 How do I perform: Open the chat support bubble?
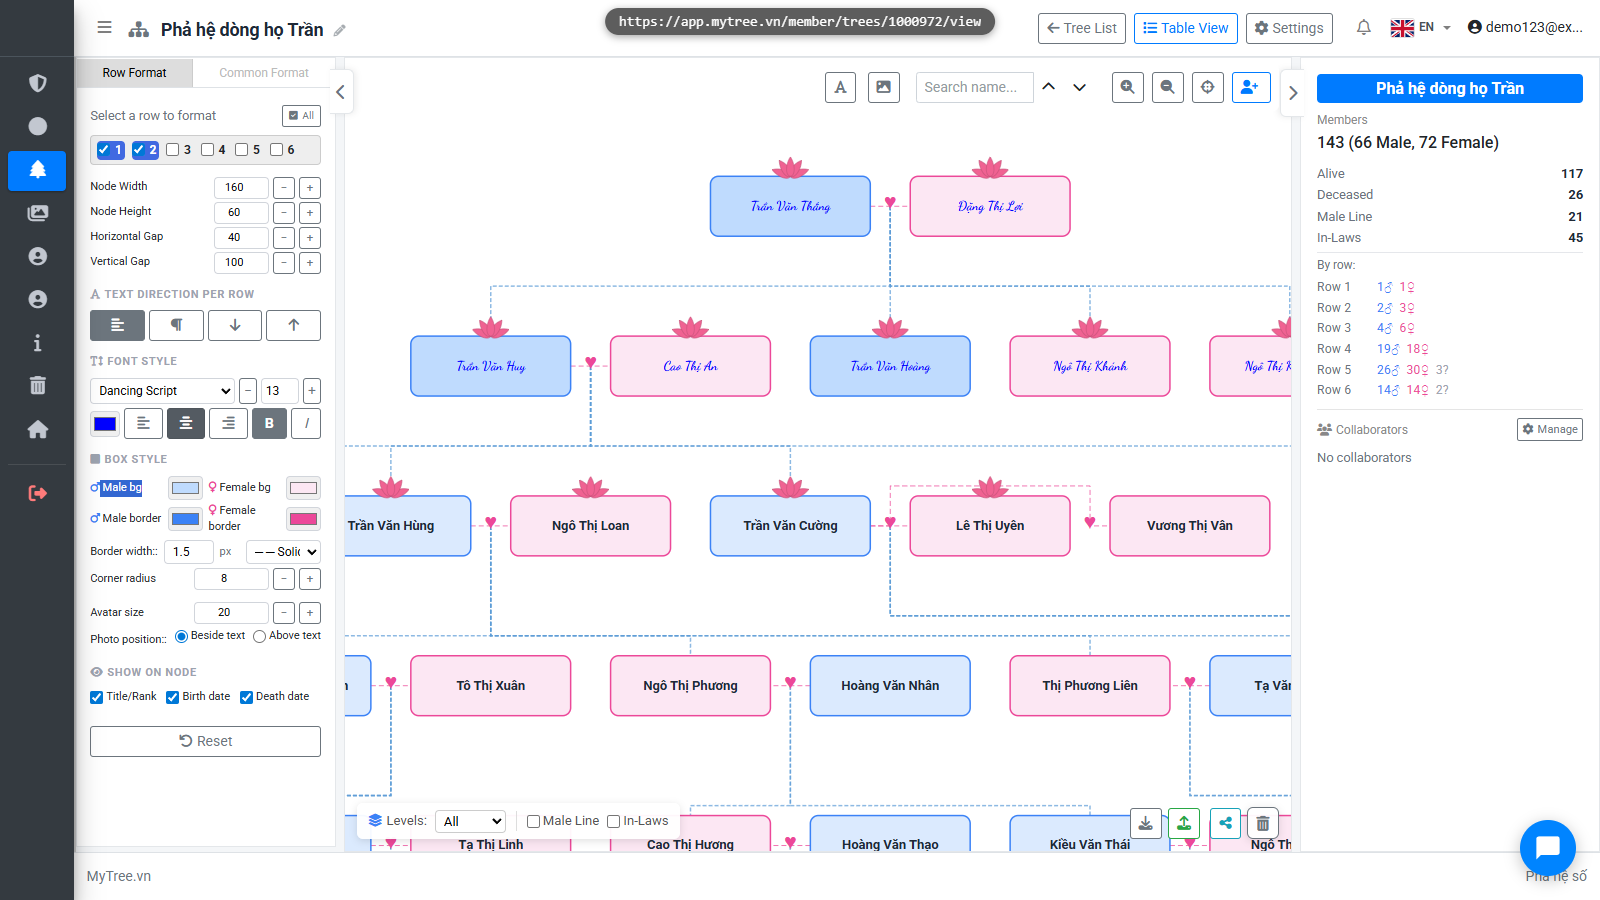click(x=1547, y=847)
